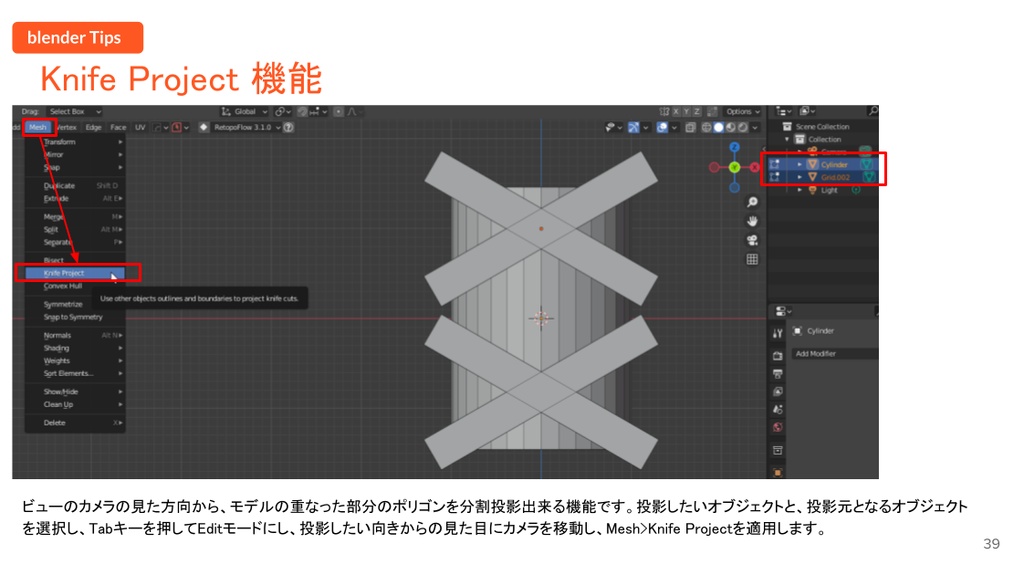The image size is (1024, 575).
Task: Open the Transform submenu
Action: coord(74,142)
